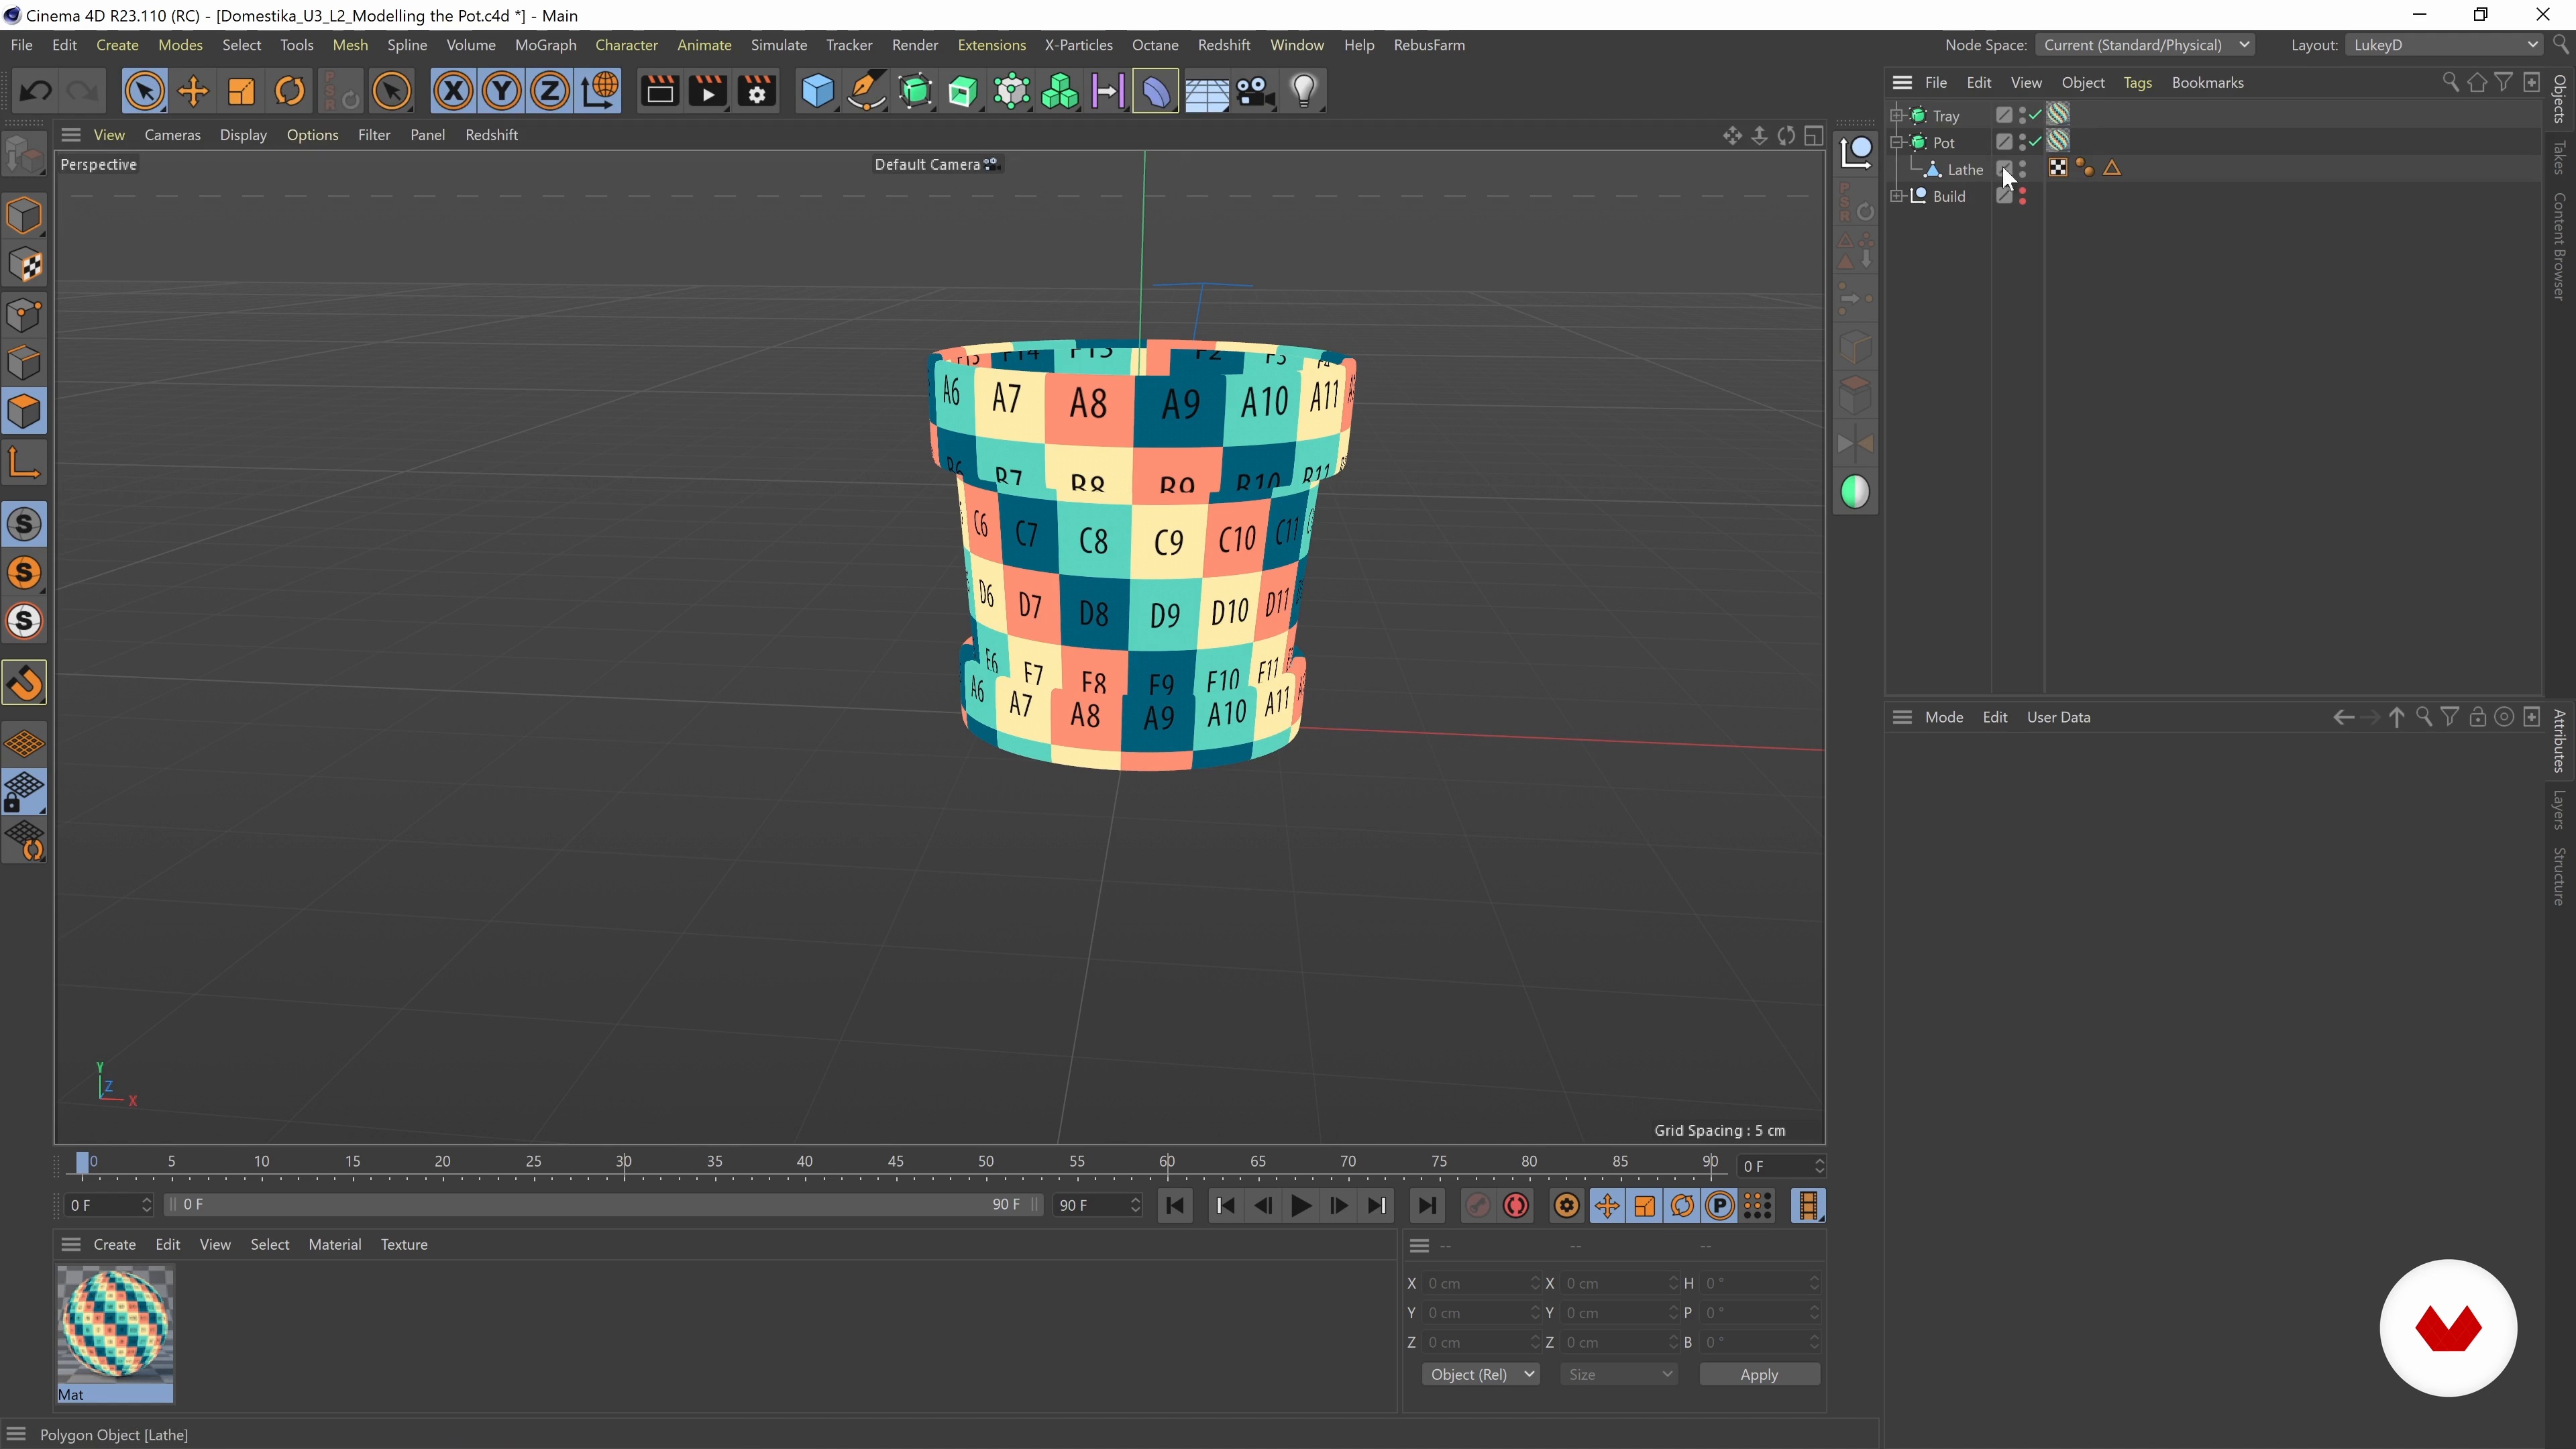Image resolution: width=2576 pixels, height=1449 pixels.
Task: Enable Axis mode icon
Action: tap(24, 462)
